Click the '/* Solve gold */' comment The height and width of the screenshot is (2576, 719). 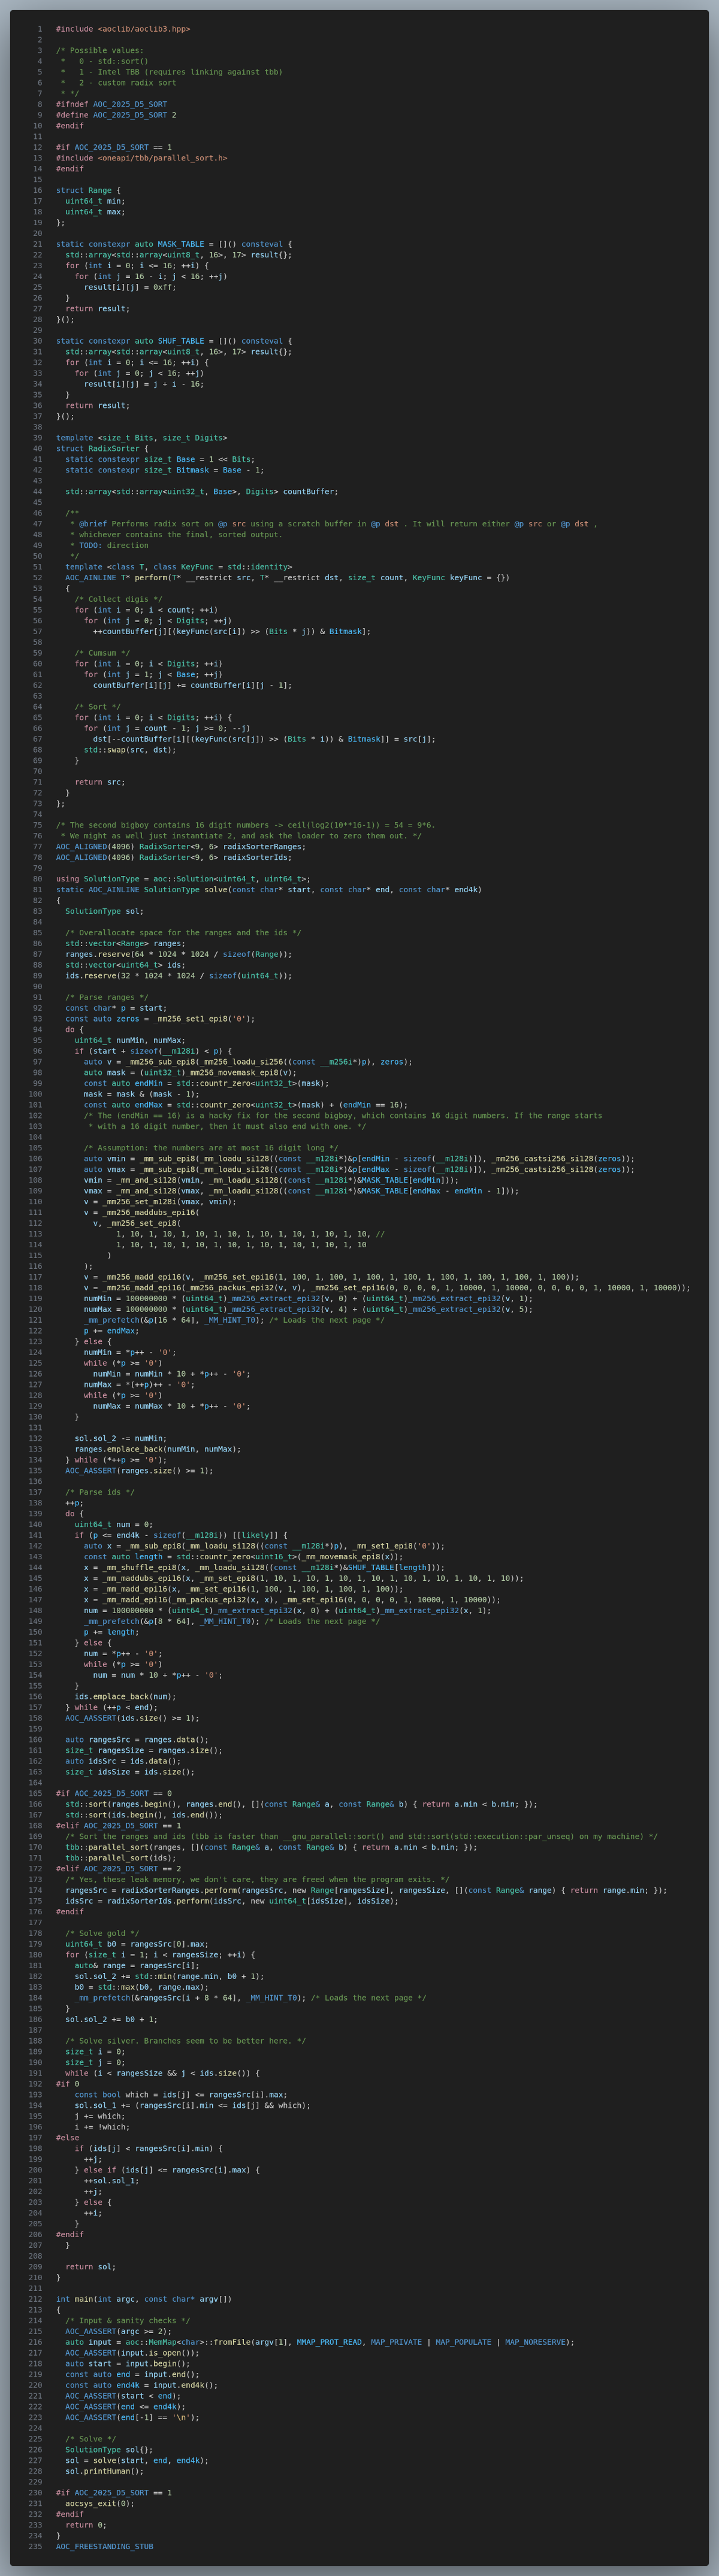102,1934
